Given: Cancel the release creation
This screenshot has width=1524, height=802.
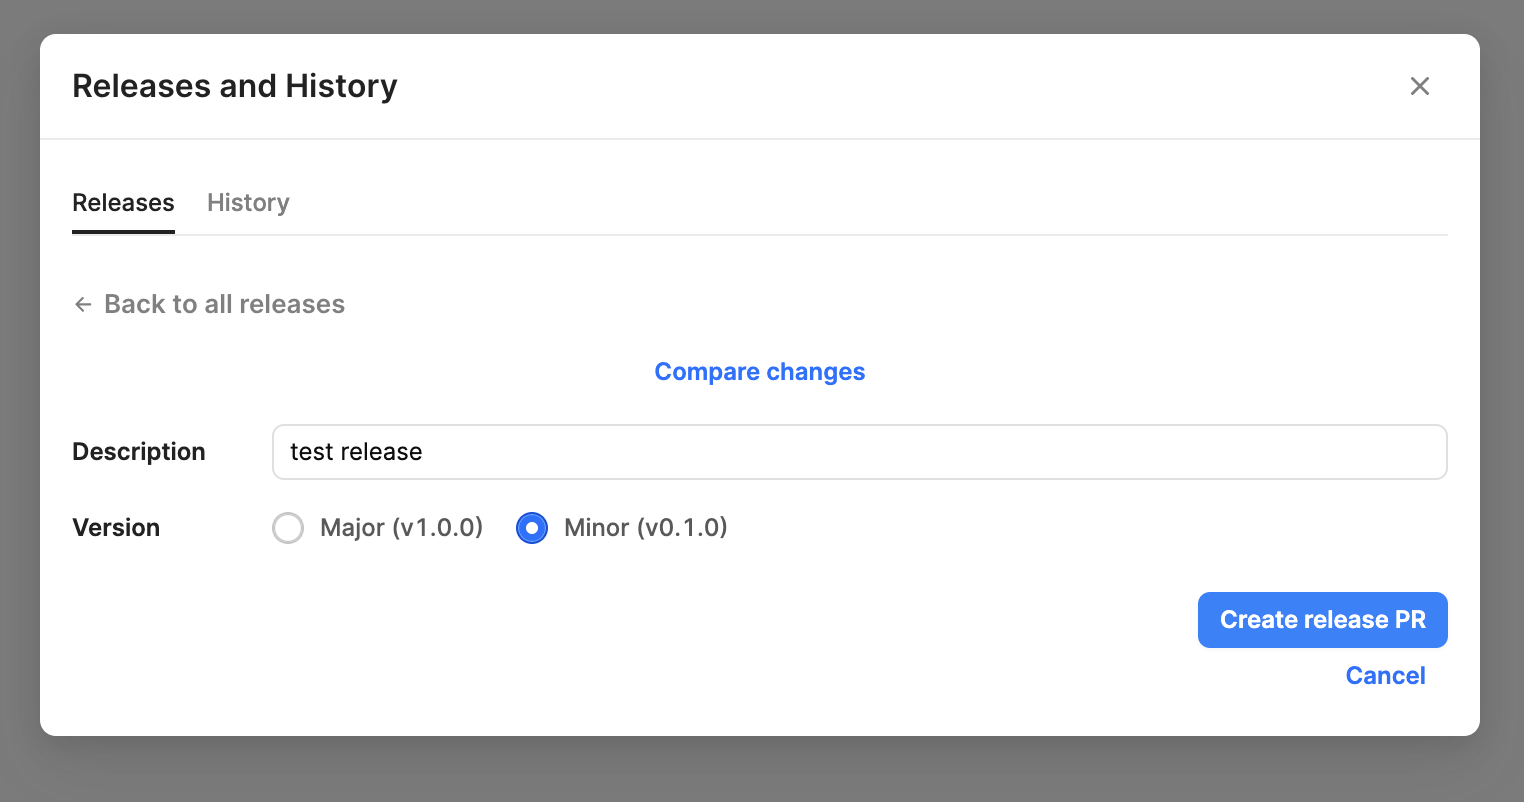Looking at the screenshot, I should (x=1385, y=676).
